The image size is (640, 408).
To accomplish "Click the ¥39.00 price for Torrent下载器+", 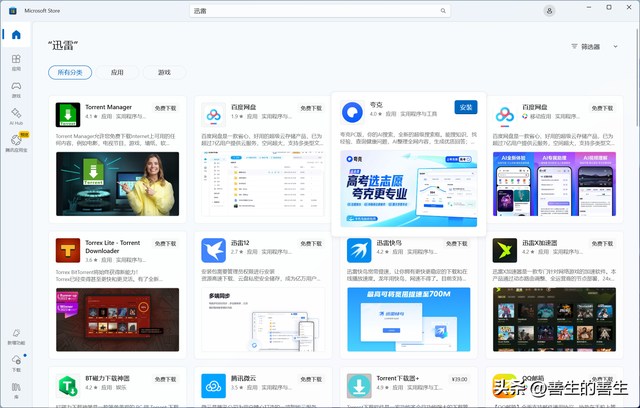I will (459, 379).
